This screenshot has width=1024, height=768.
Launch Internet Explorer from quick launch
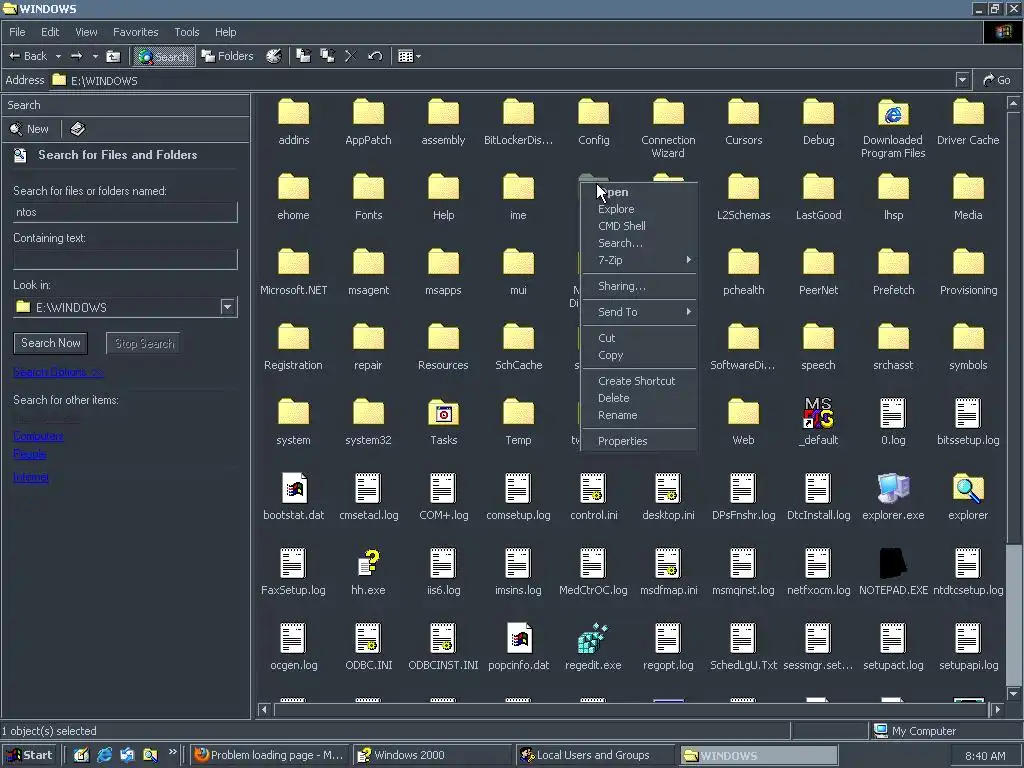pos(104,755)
